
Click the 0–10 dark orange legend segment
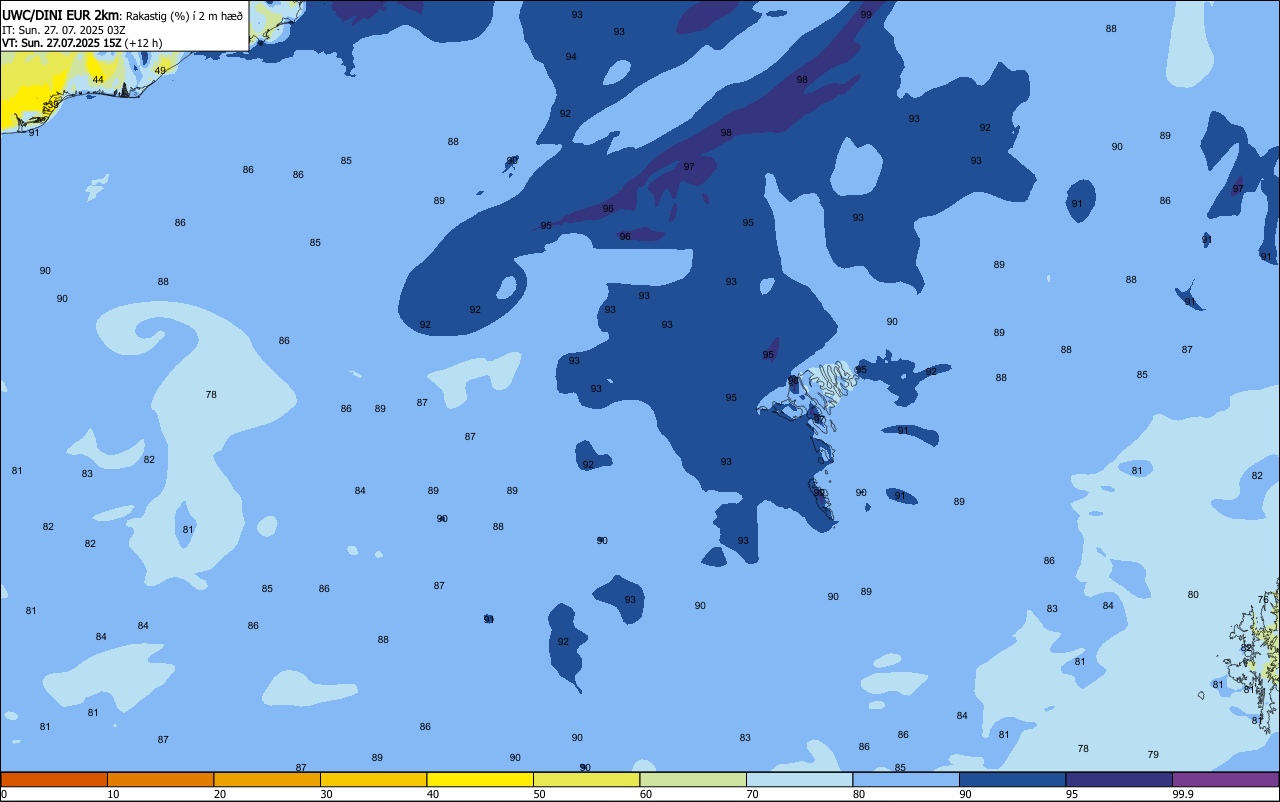[x=54, y=779]
